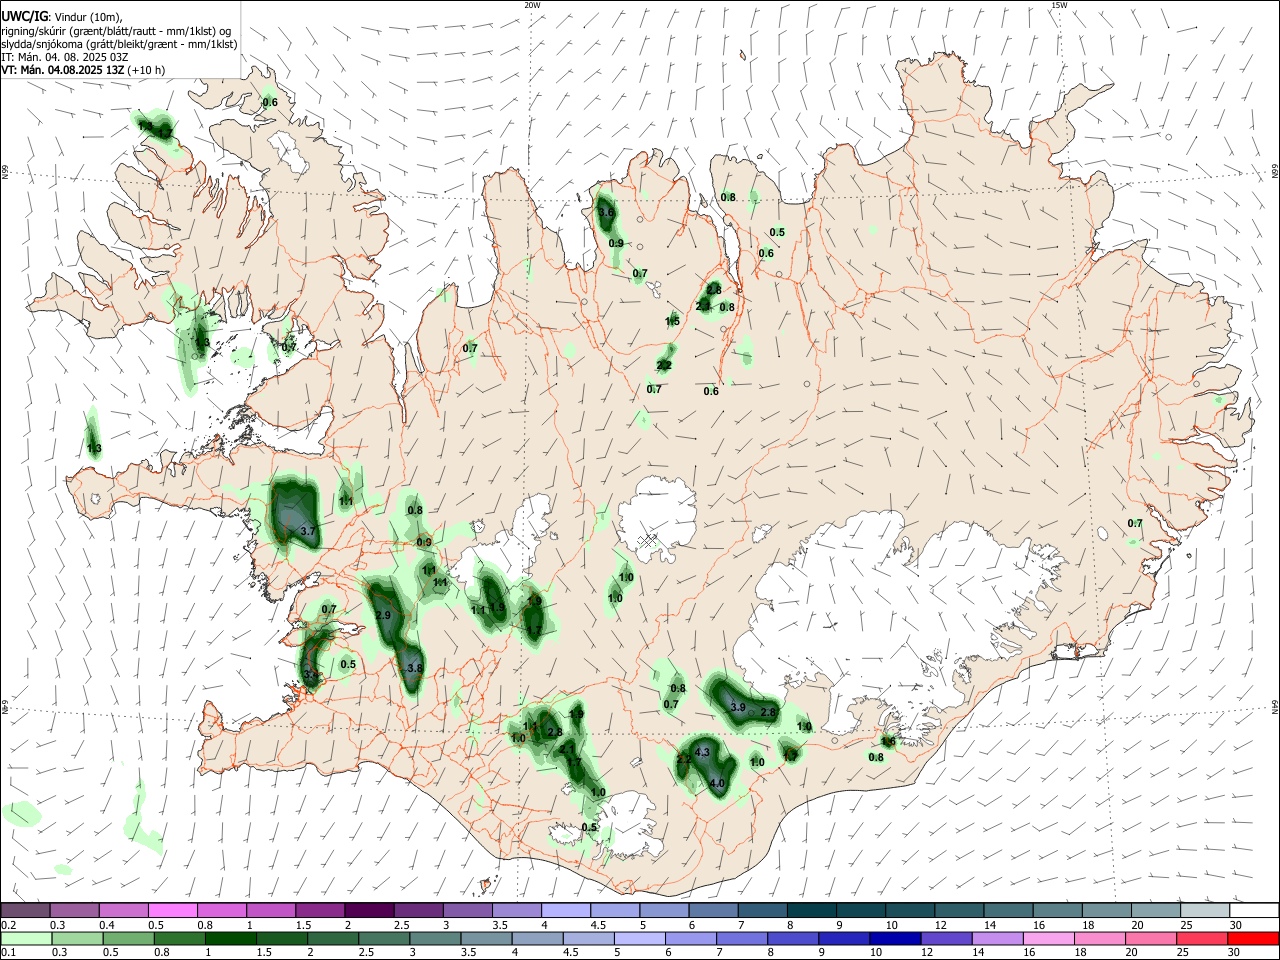
Task: Click the pale grey 25 swatch in the snow scale
Action: (1205, 910)
